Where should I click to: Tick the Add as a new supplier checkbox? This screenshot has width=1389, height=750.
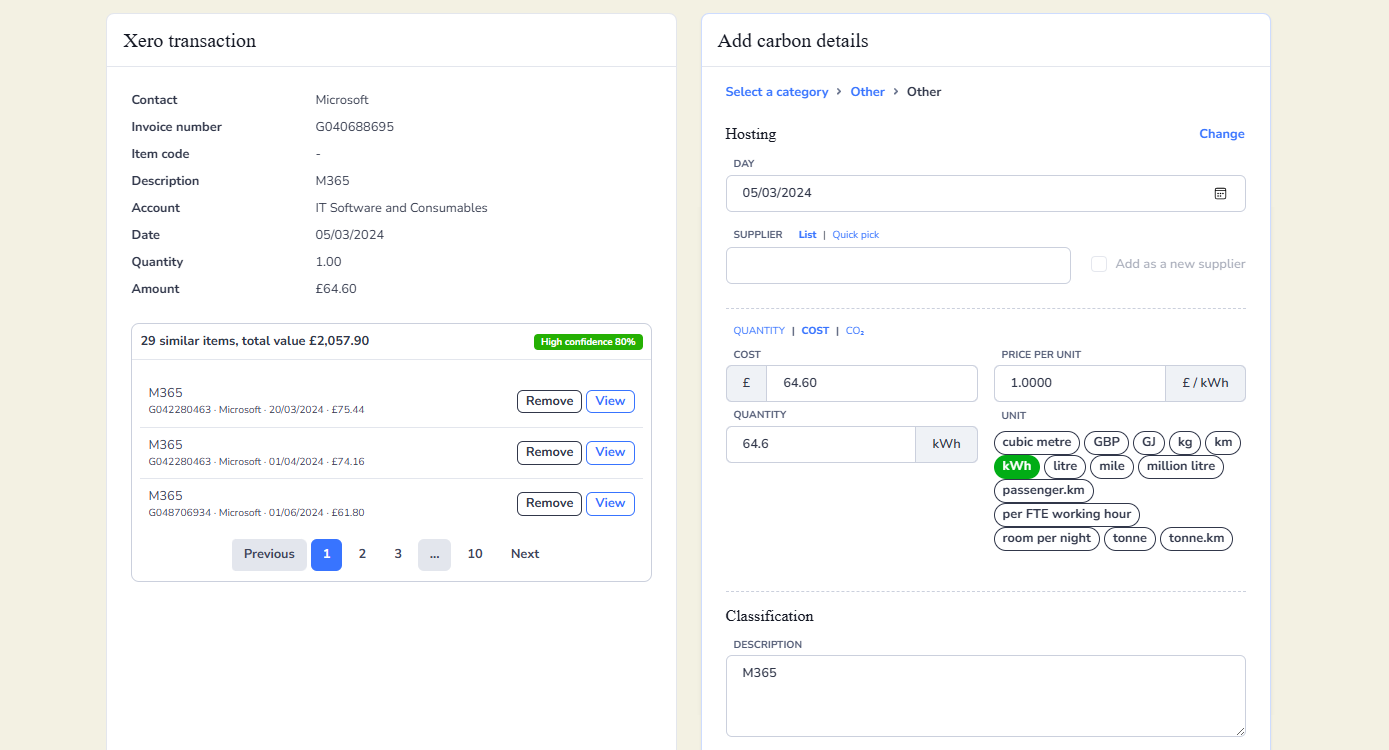pos(1099,264)
